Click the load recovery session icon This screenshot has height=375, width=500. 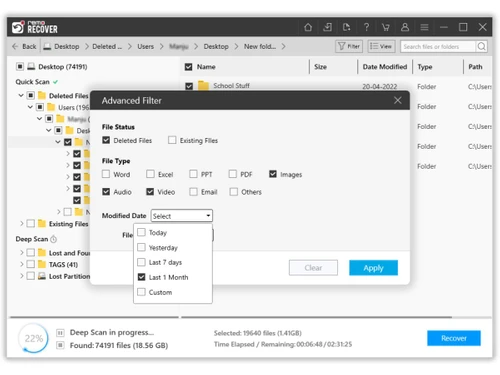click(x=347, y=27)
